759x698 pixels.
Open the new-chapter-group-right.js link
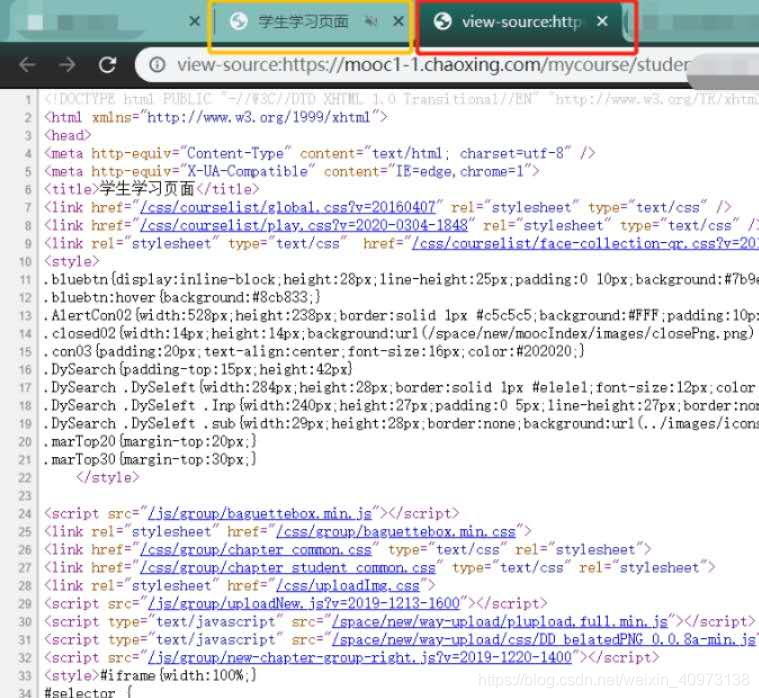tap(360, 658)
